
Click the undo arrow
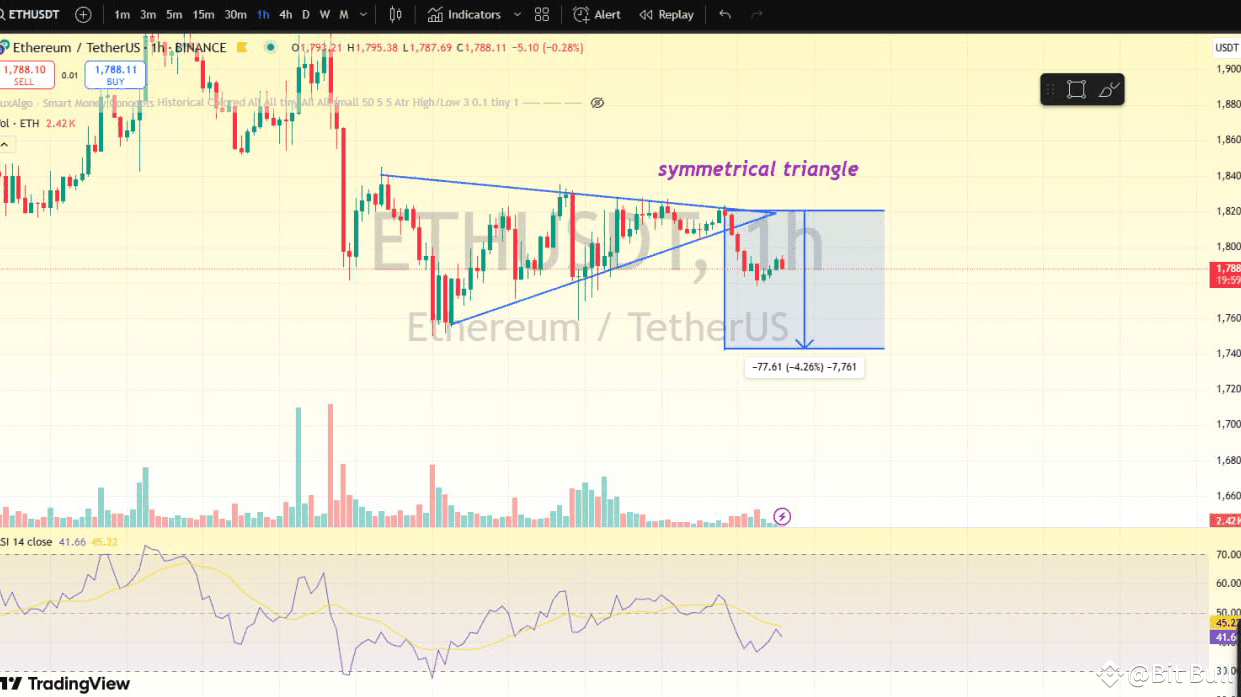pyautogui.click(x=725, y=14)
